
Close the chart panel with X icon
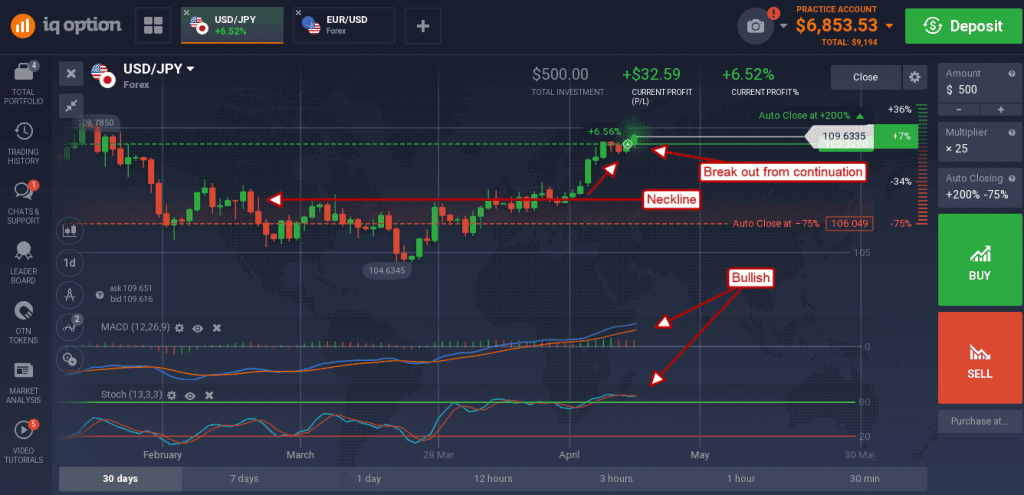[x=71, y=74]
